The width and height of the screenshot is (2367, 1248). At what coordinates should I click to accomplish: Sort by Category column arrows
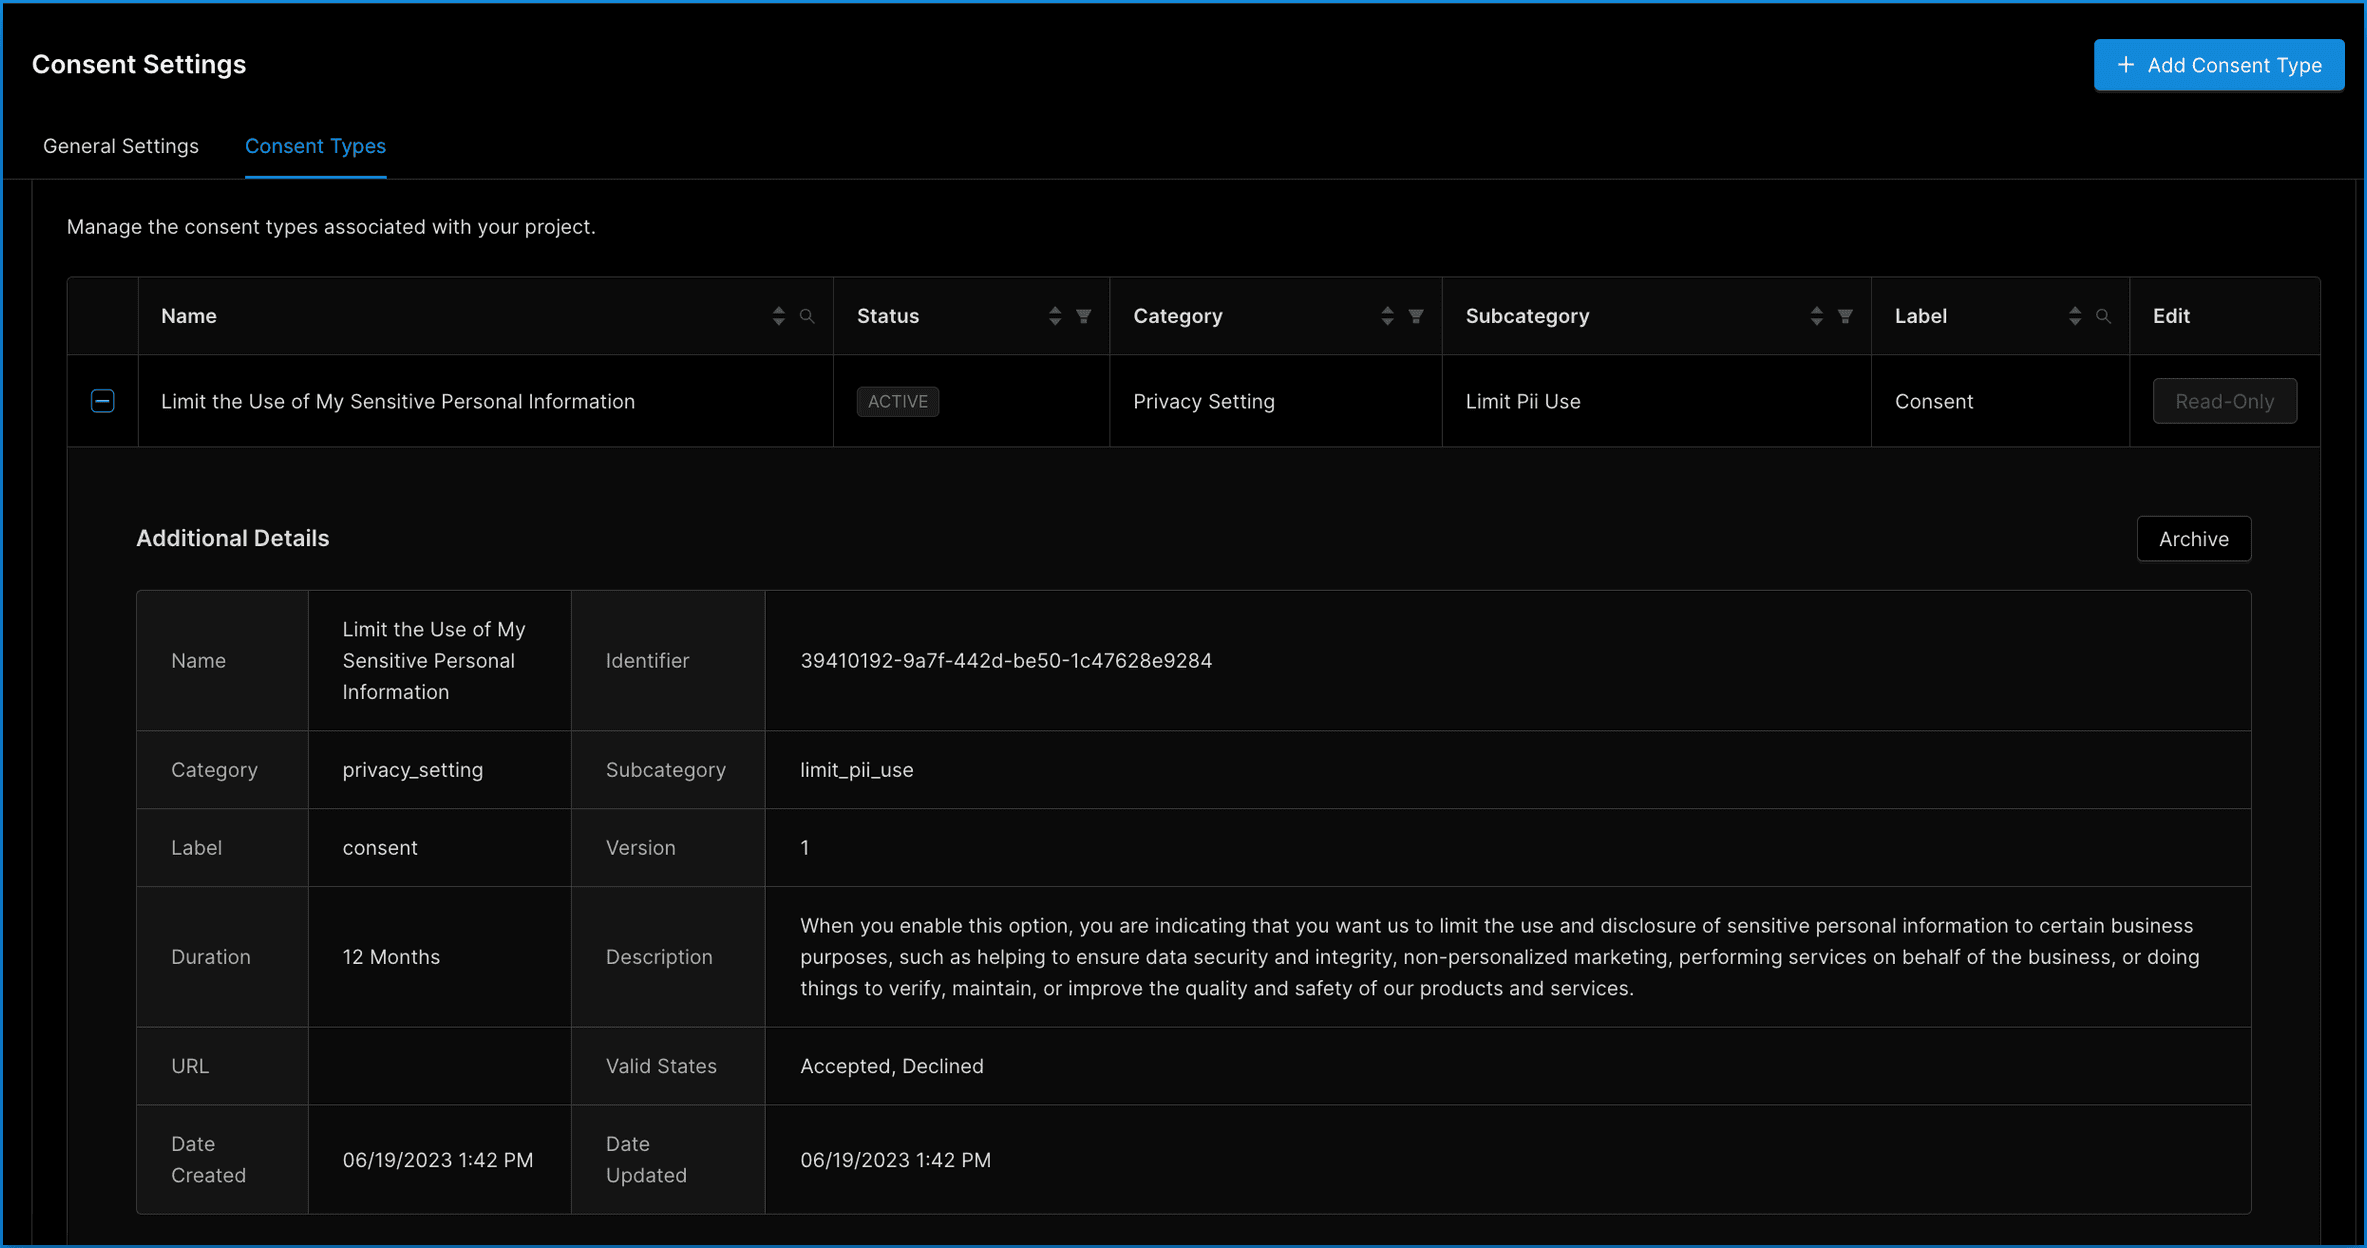click(1387, 316)
